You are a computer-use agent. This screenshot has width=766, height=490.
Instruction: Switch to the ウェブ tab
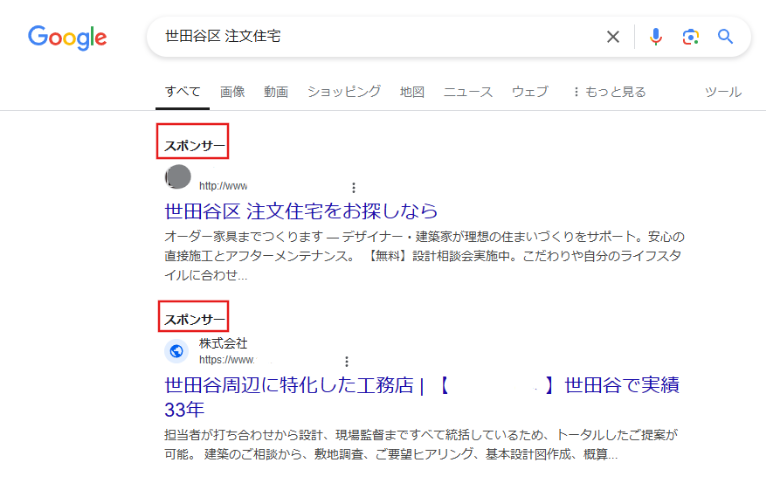click(530, 92)
